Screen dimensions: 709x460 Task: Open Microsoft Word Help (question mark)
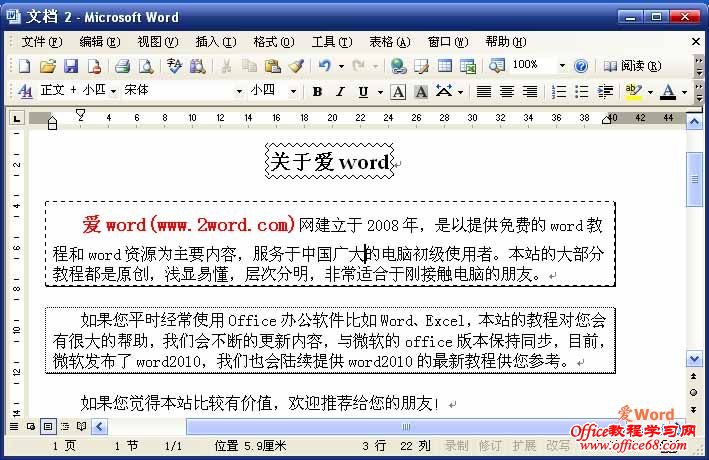click(581, 66)
